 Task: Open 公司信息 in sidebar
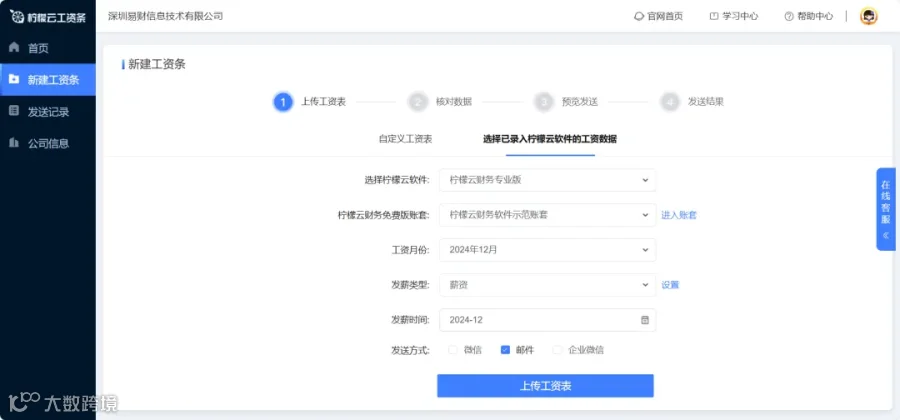click(x=48, y=142)
